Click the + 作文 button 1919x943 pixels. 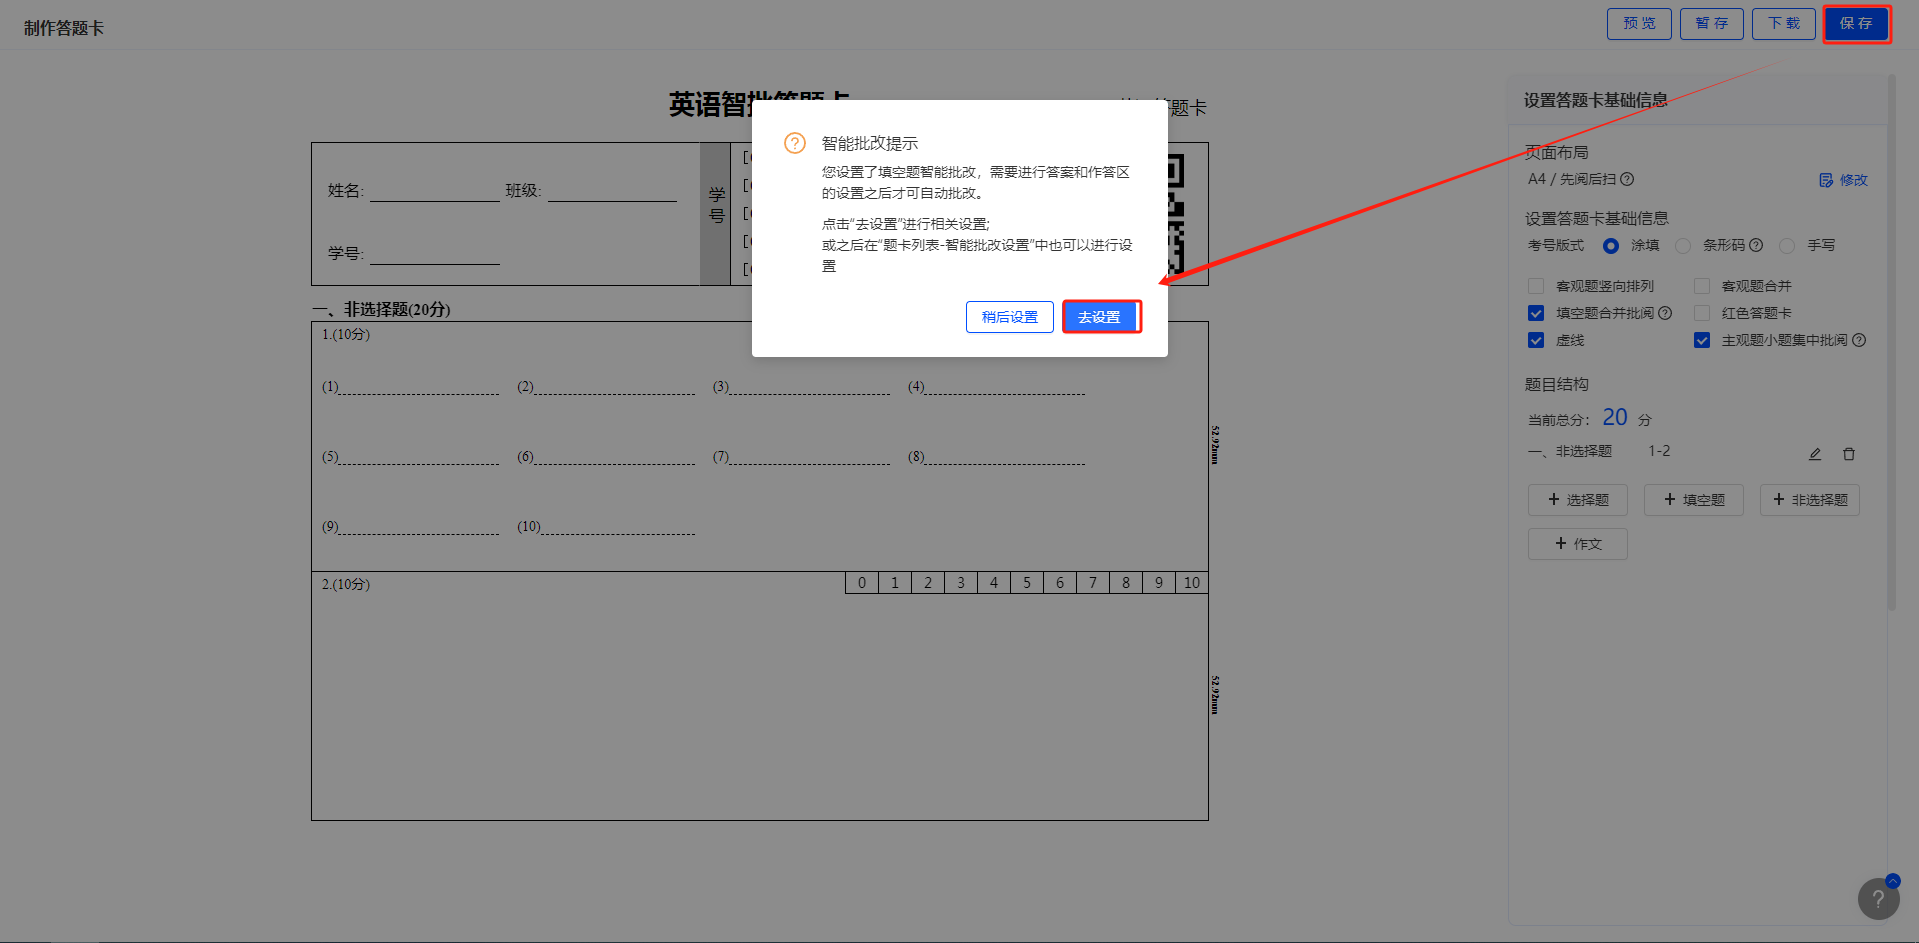coord(1578,544)
